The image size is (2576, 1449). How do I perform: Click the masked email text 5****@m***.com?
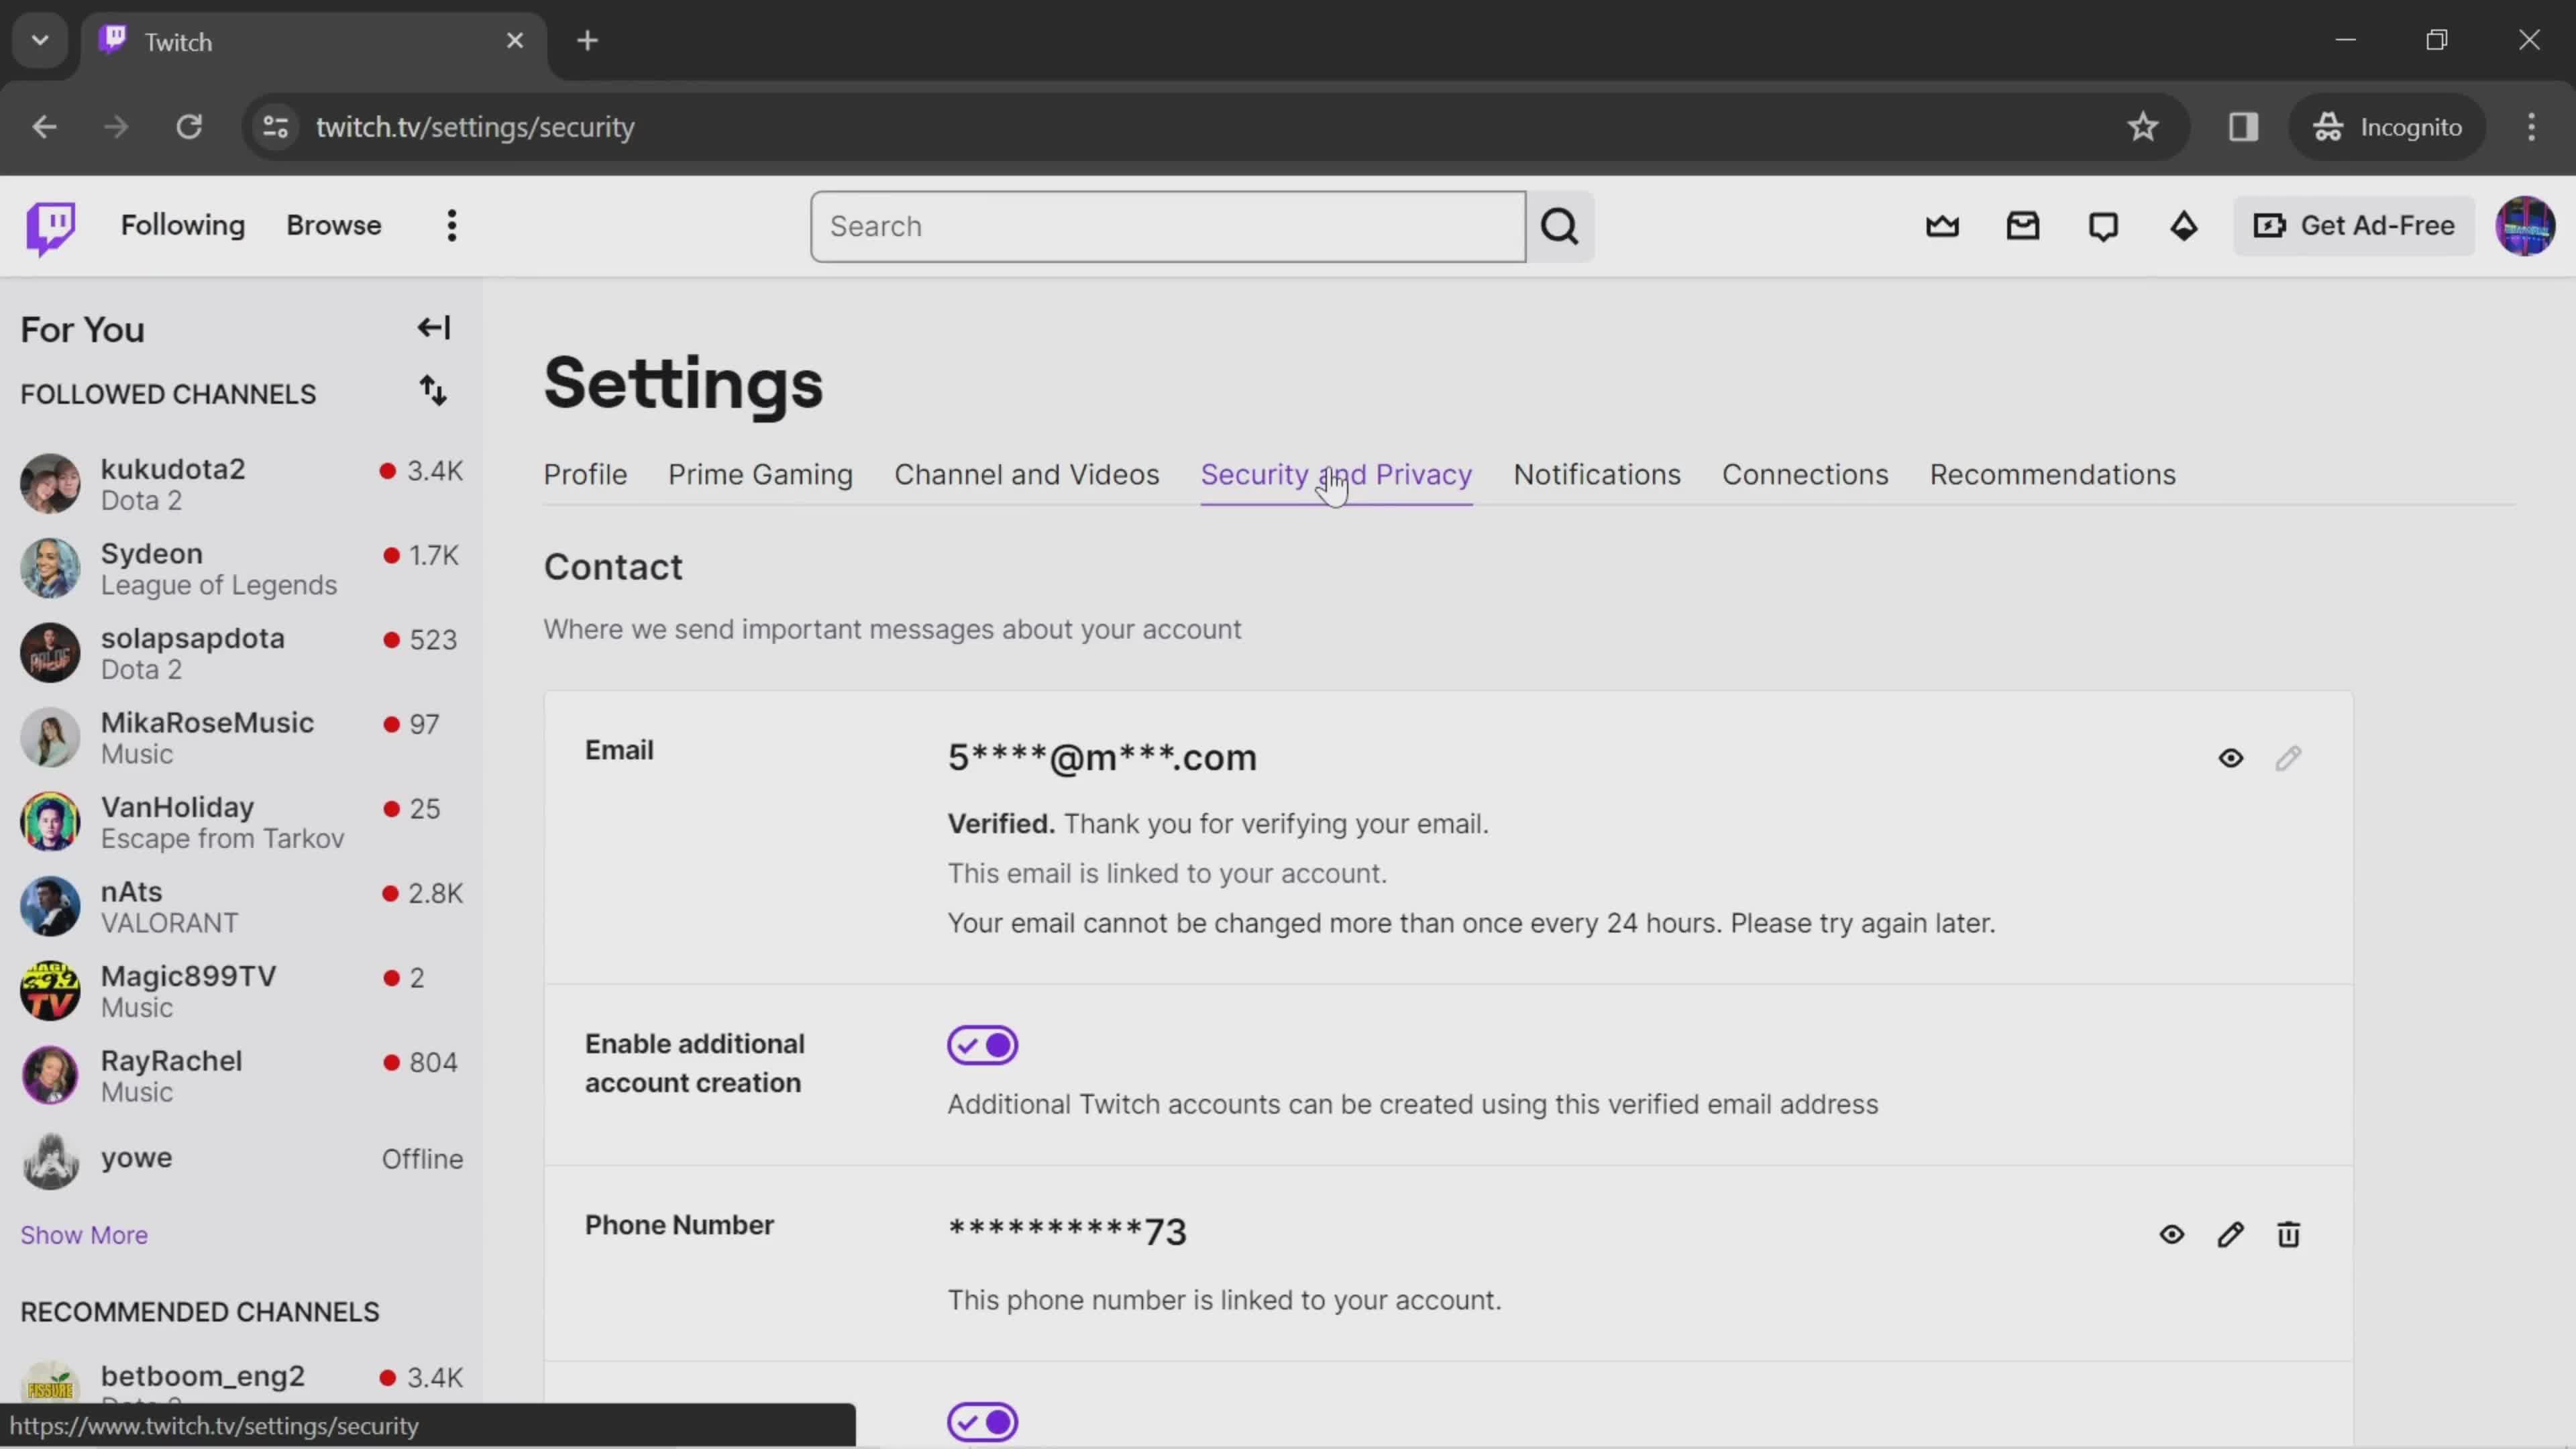[1102, 758]
